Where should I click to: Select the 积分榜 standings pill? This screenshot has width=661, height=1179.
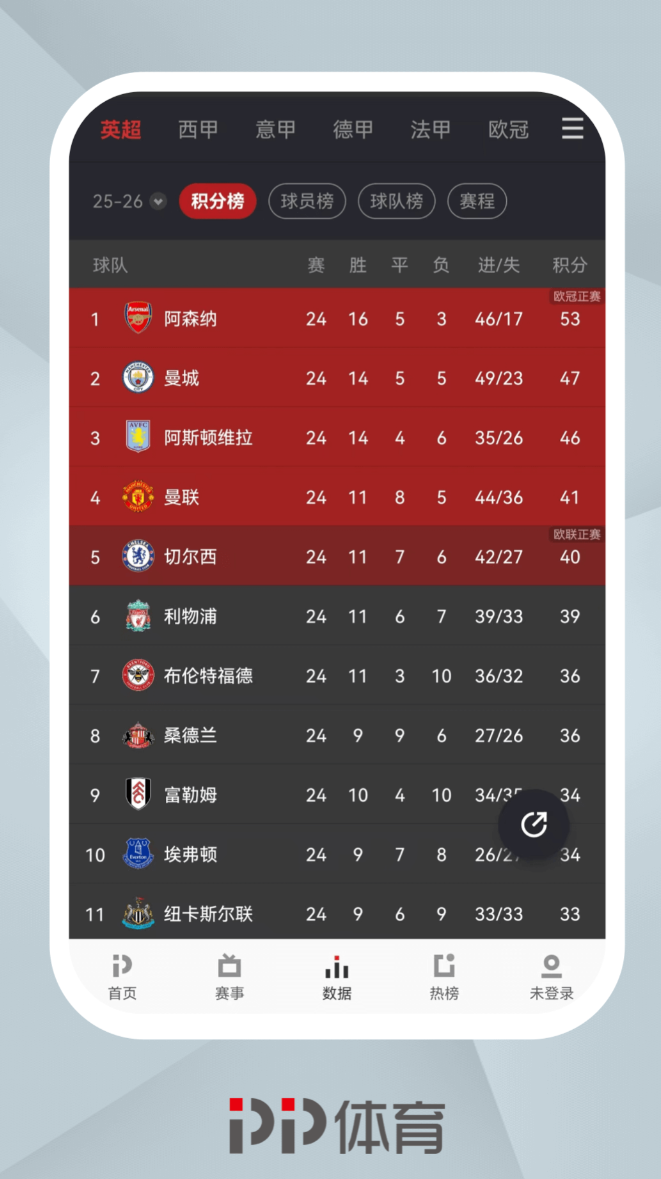point(218,201)
